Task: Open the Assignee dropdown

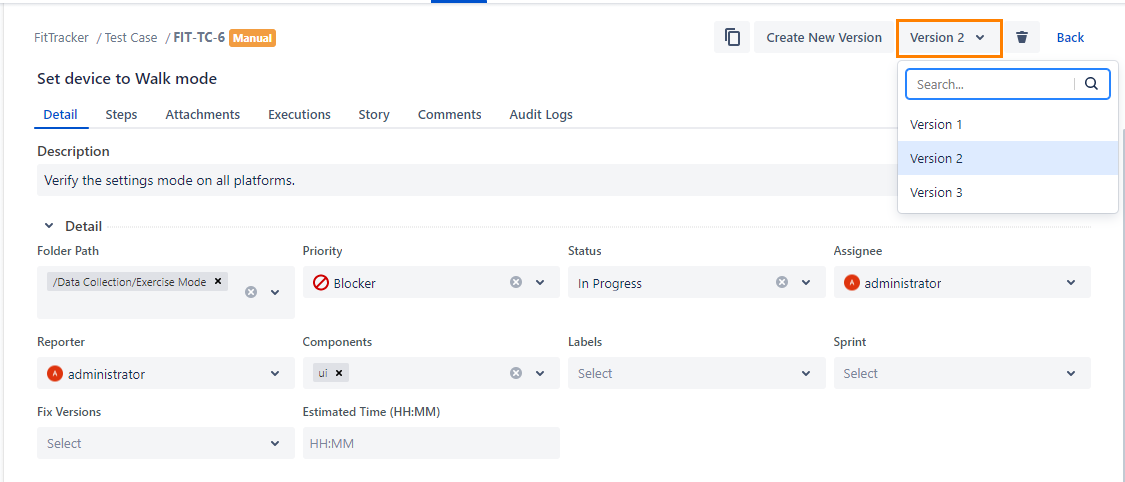Action: (x=962, y=283)
